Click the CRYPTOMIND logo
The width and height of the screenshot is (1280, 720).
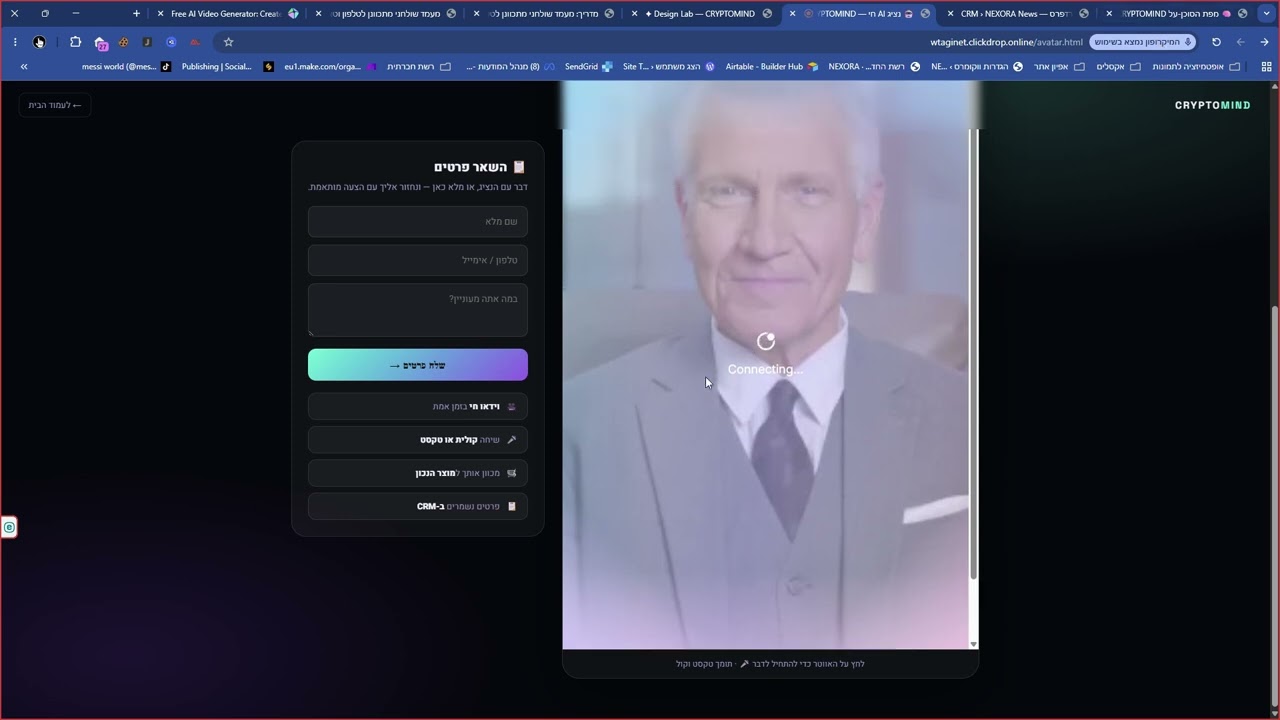tap(1212, 105)
